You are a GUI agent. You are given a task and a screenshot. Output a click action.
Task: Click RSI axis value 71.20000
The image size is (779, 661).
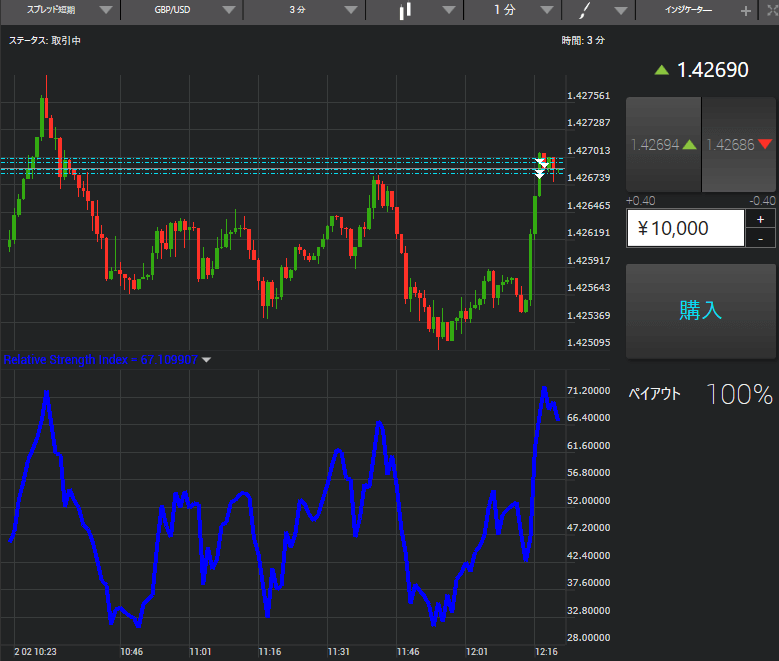pos(589,391)
